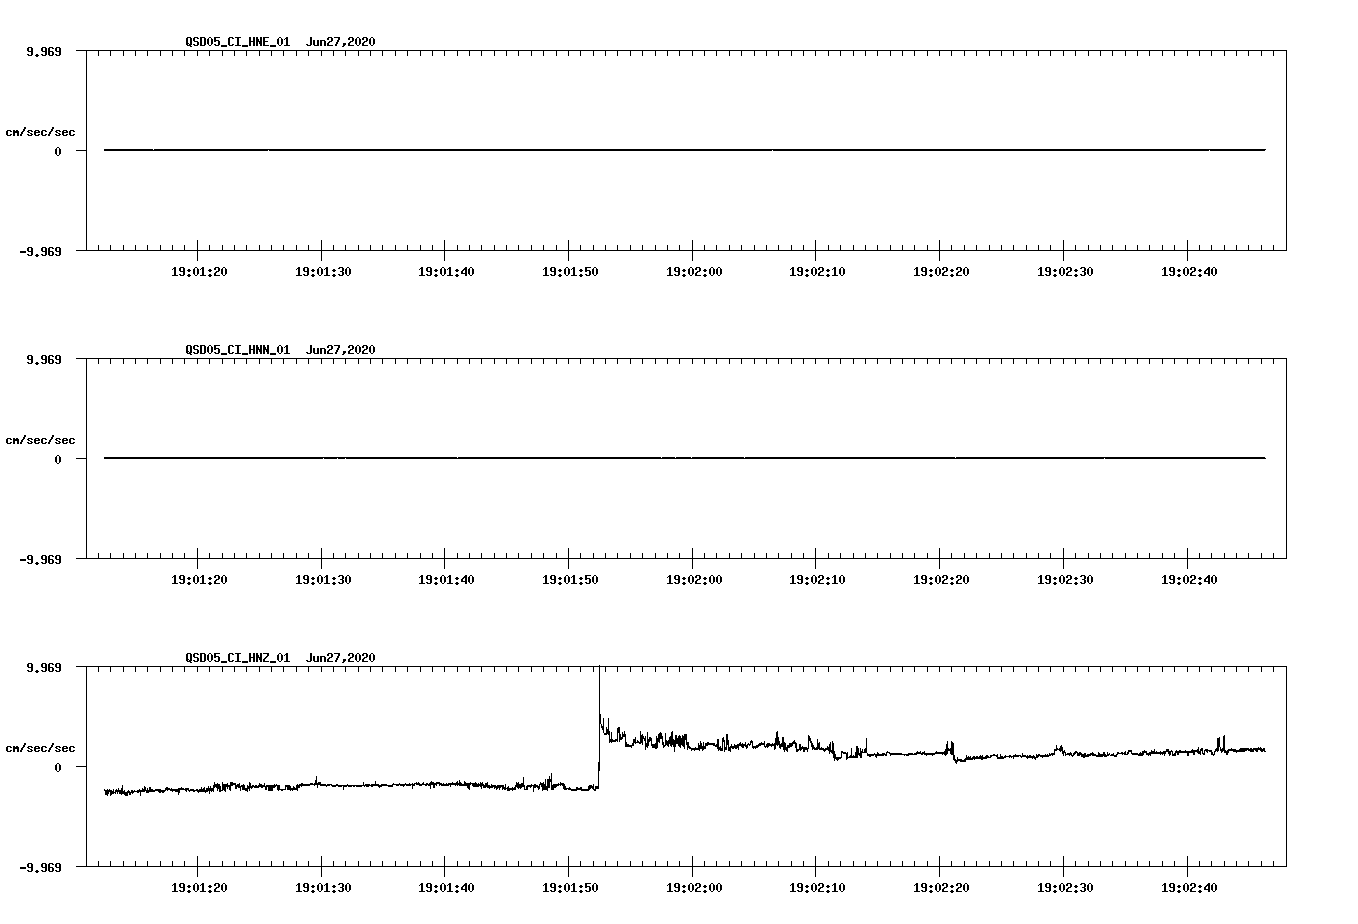
Task: Click the flat HNE waveform trace line
Action: [x=685, y=150]
